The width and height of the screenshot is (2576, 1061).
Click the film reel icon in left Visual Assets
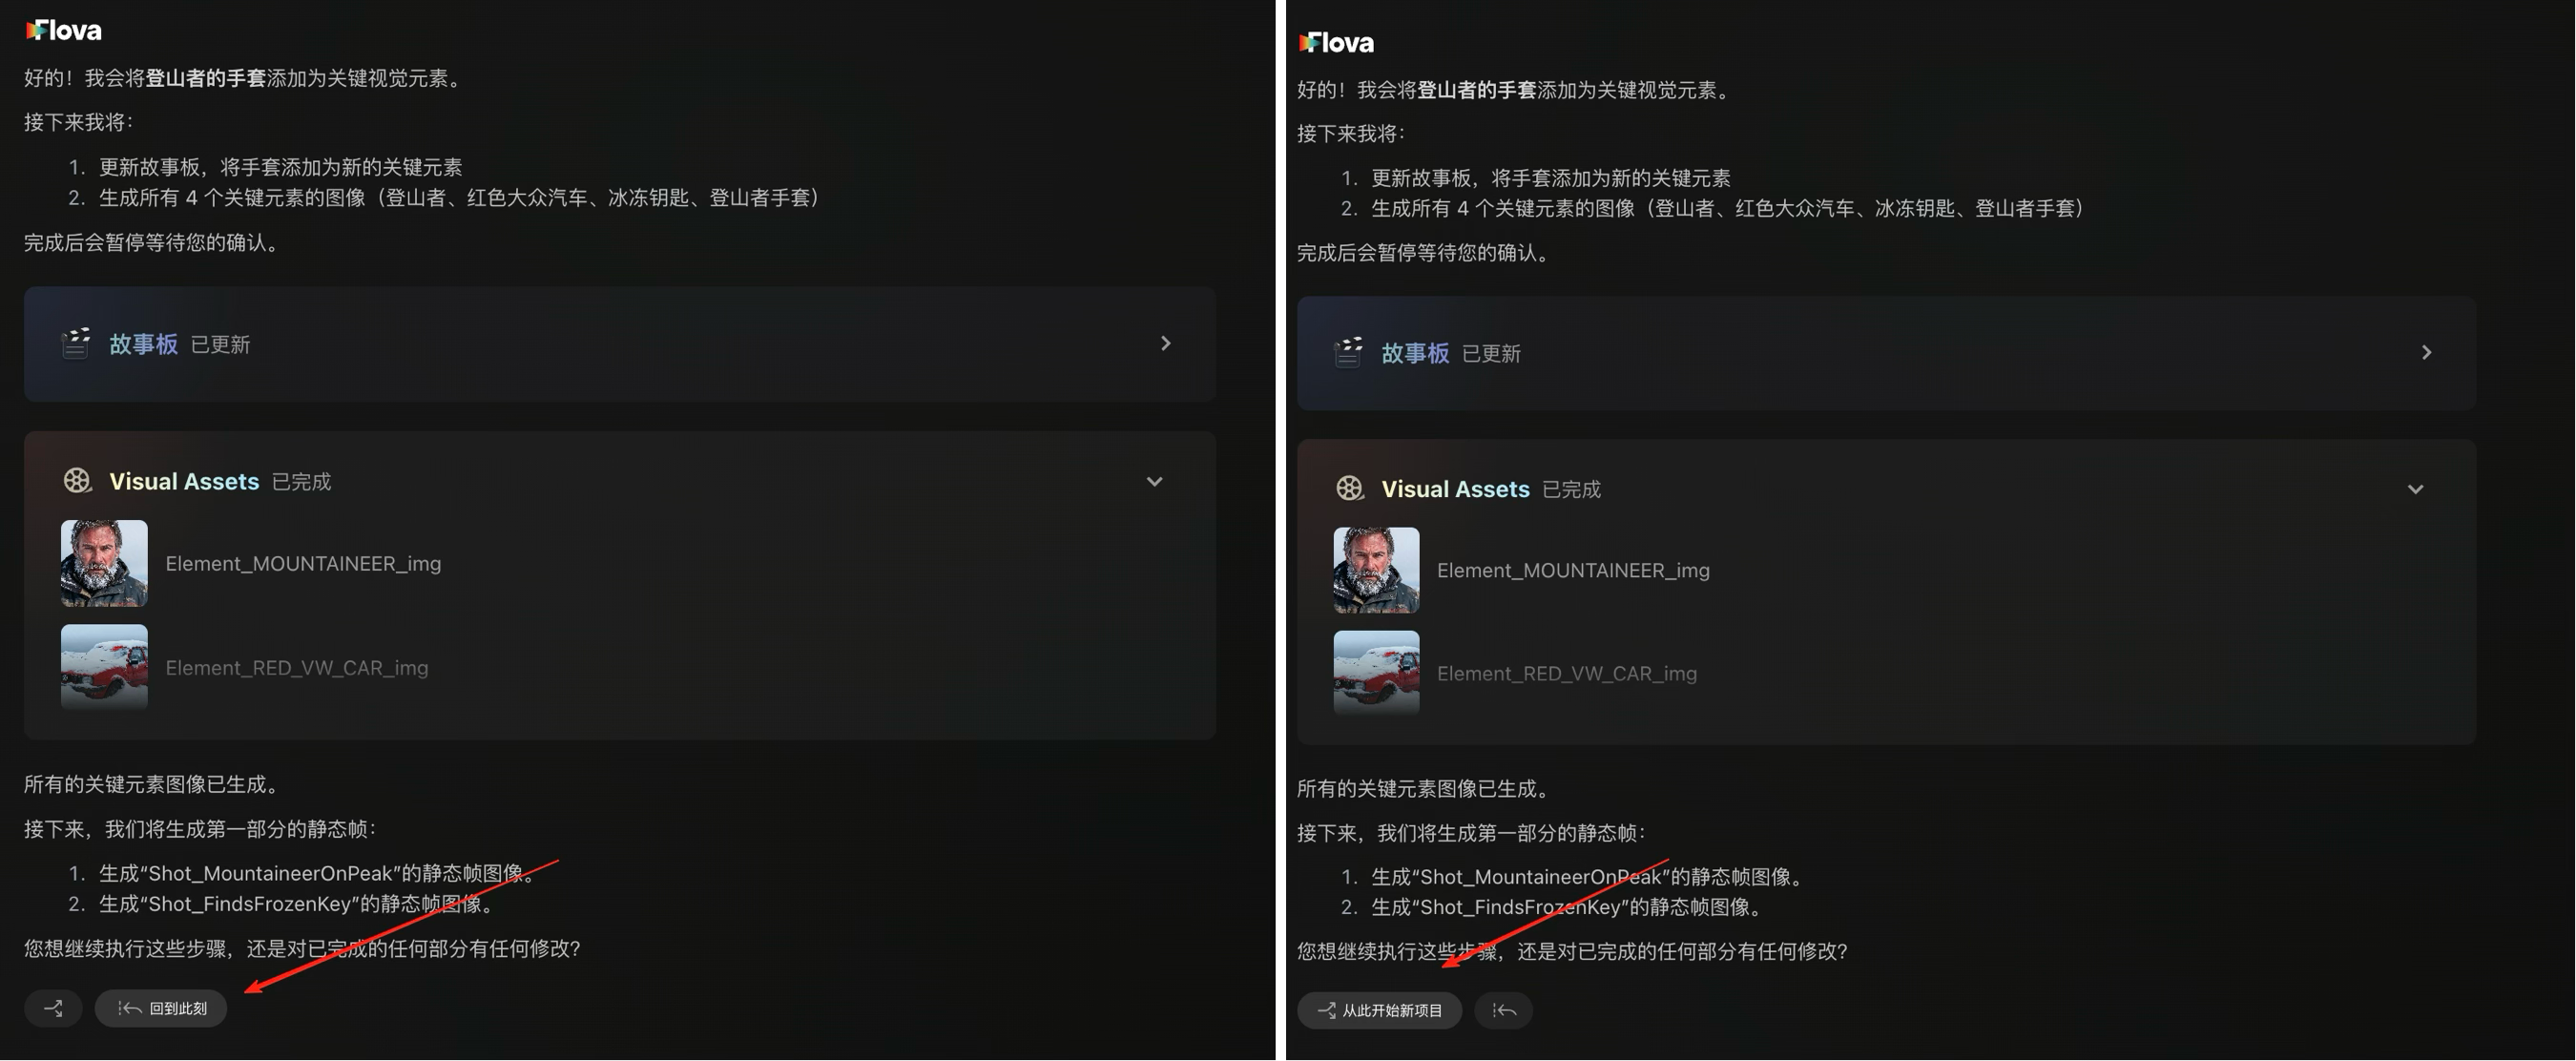coord(77,481)
